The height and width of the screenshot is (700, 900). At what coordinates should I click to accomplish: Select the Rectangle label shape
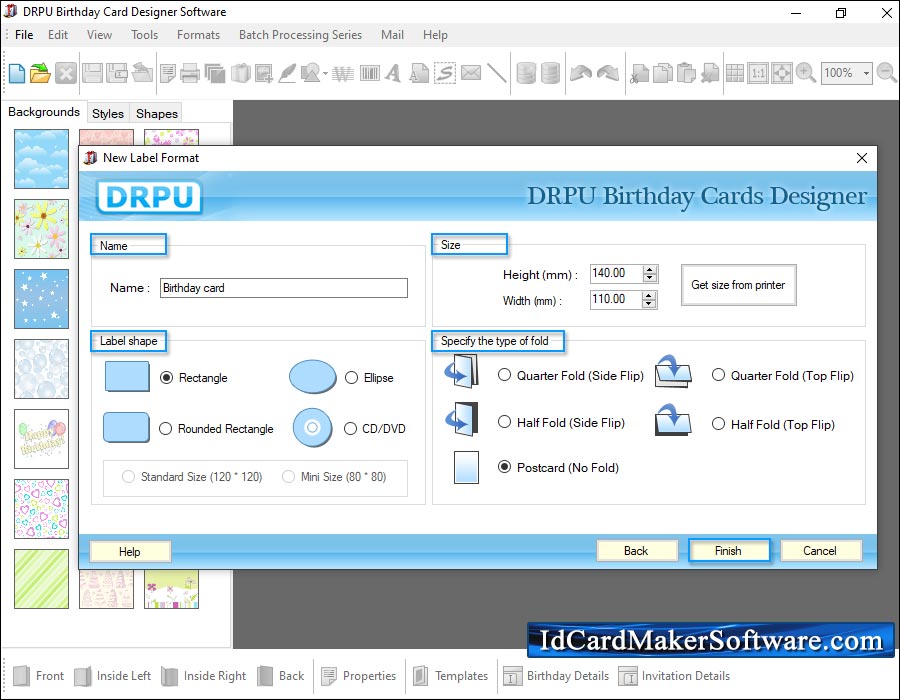166,378
